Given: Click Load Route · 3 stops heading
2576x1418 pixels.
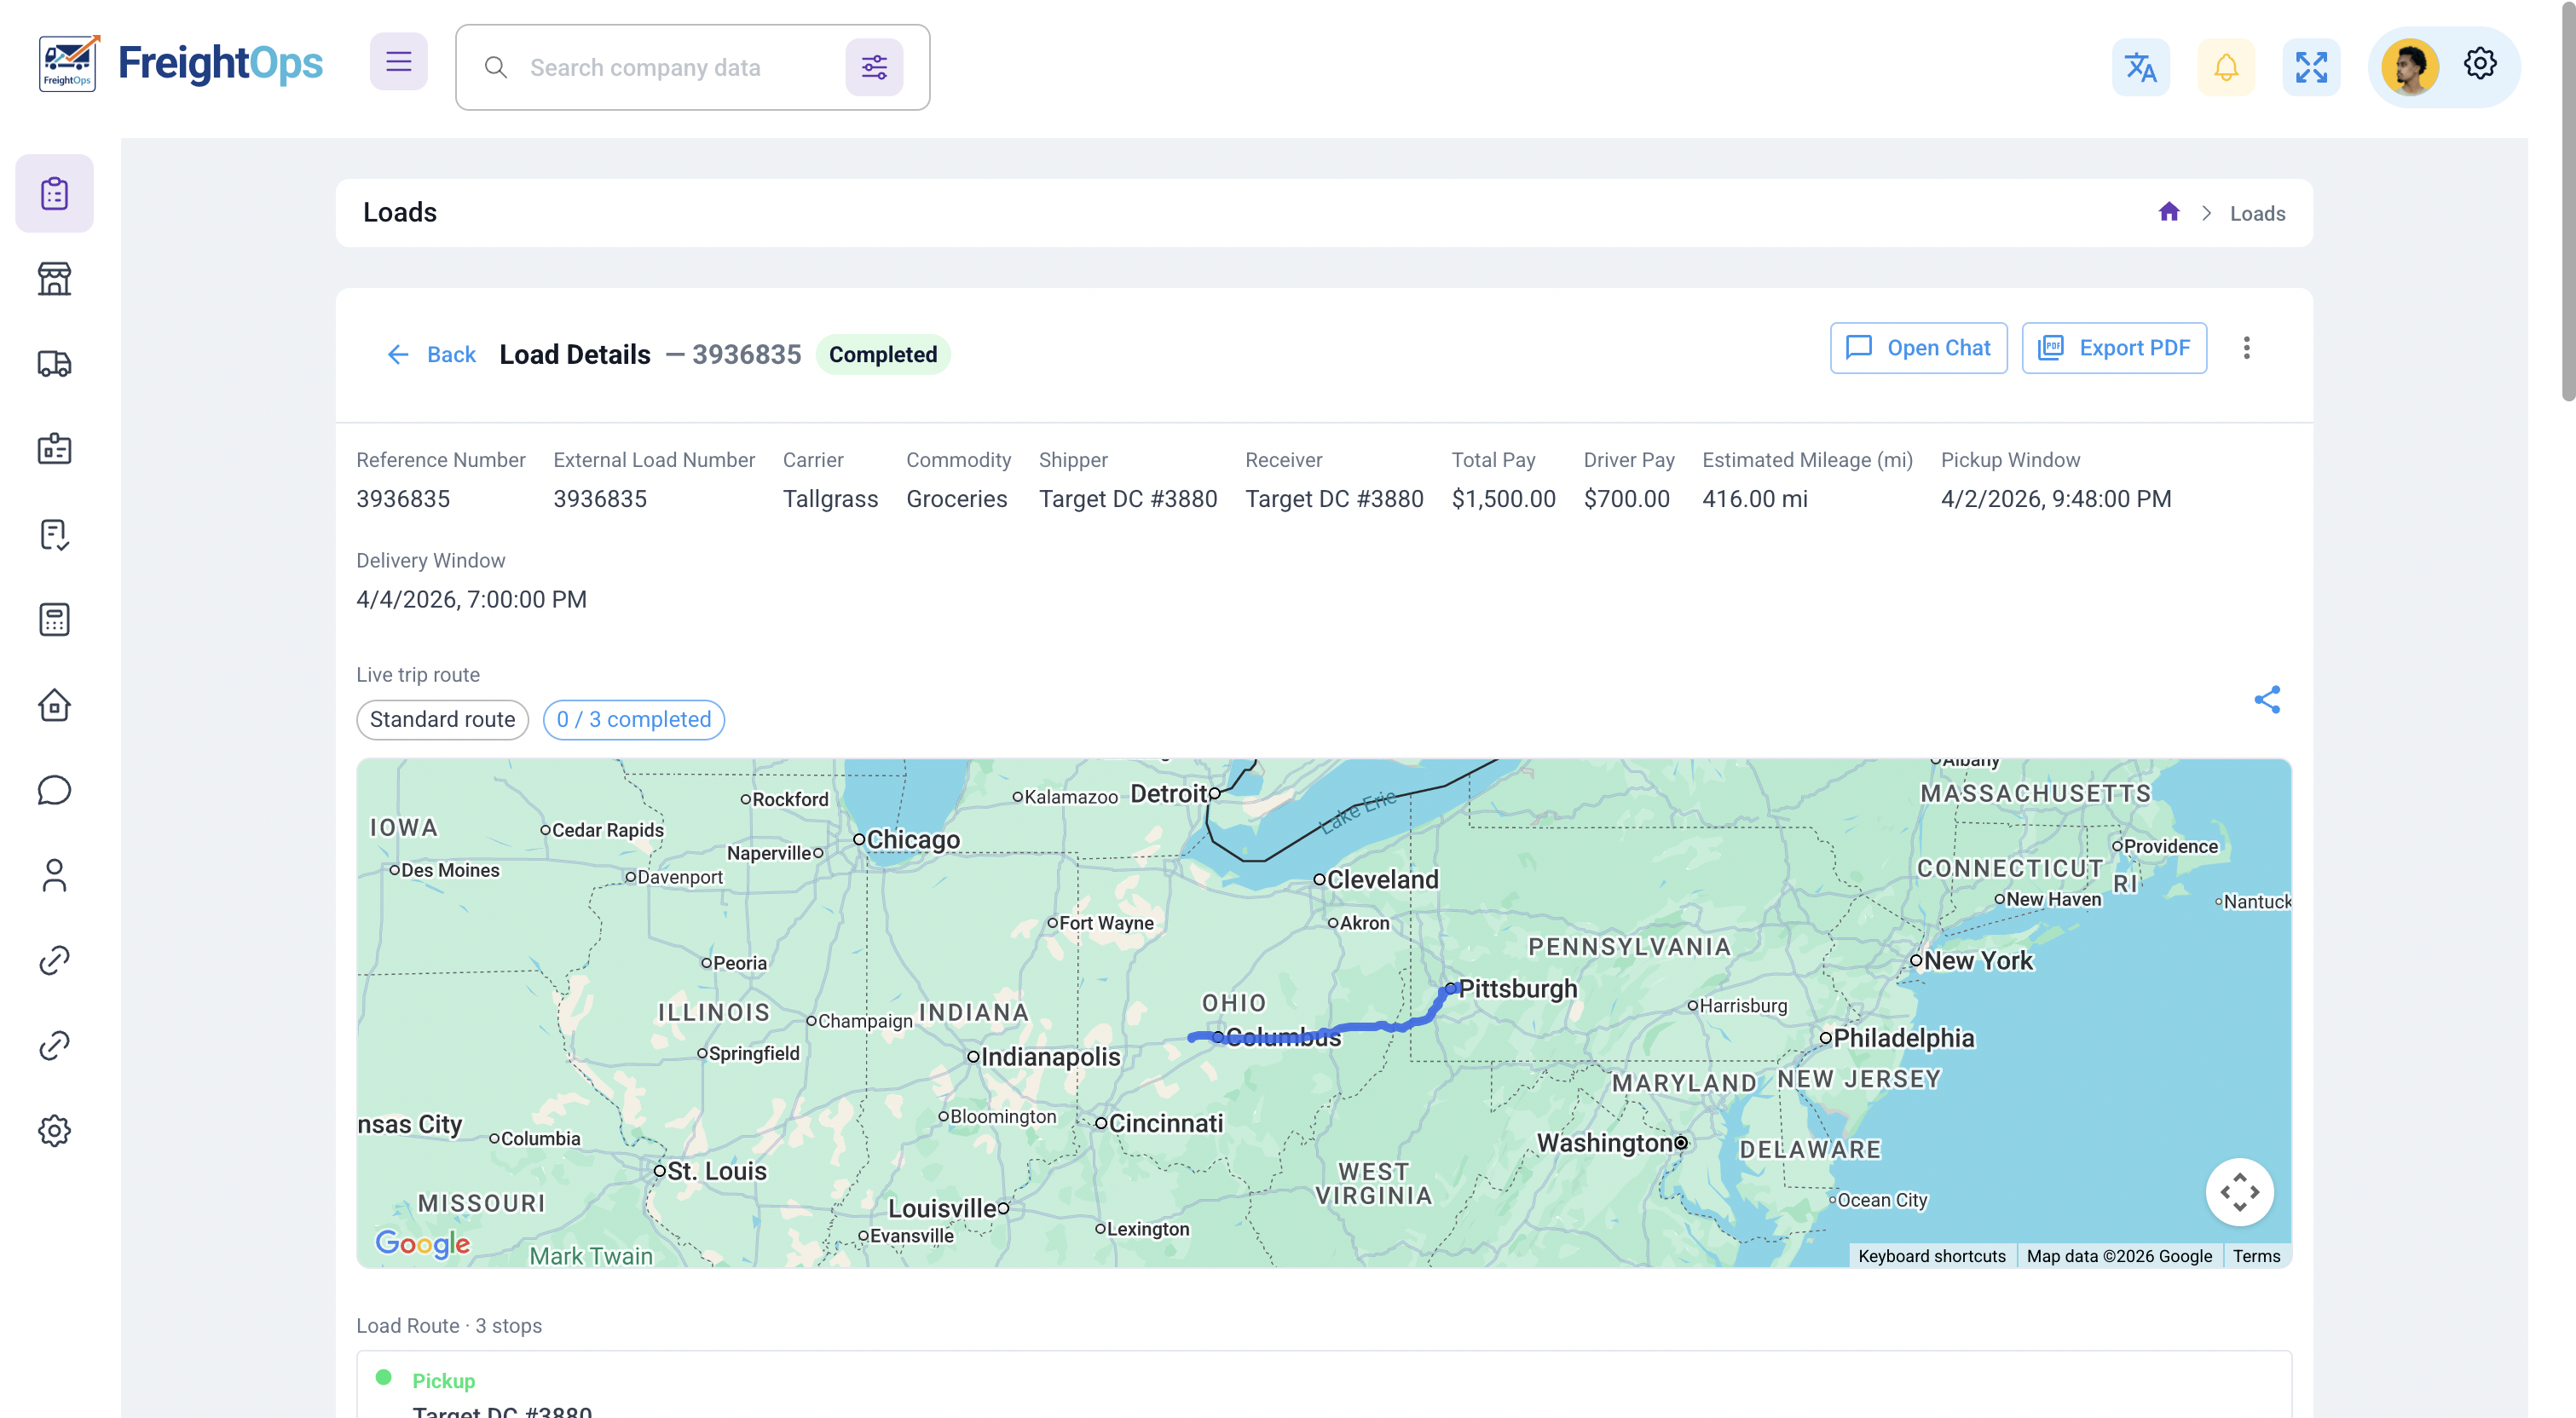Looking at the screenshot, I should tap(449, 1326).
